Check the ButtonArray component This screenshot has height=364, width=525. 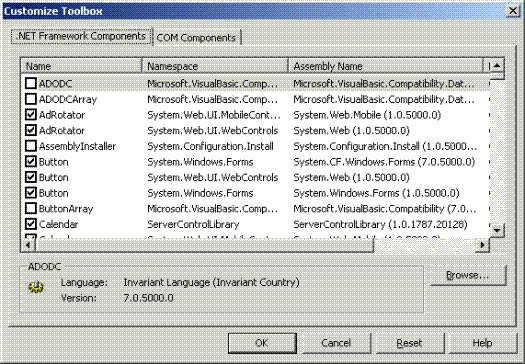click(31, 208)
